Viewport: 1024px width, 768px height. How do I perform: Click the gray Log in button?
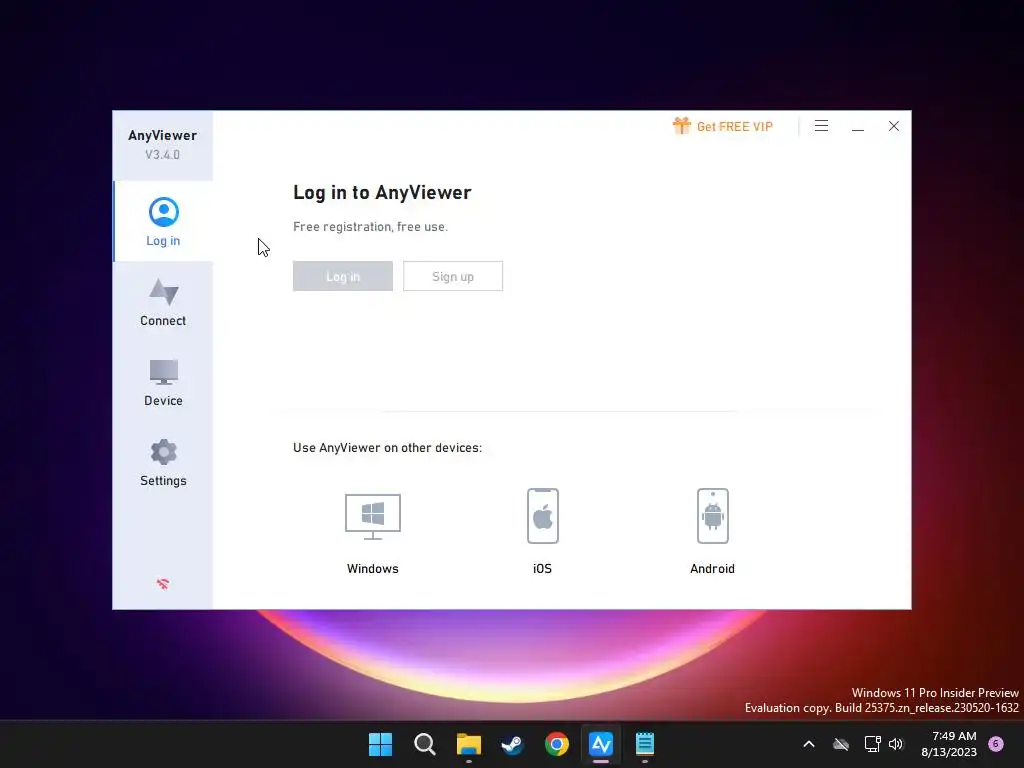[x=343, y=276]
